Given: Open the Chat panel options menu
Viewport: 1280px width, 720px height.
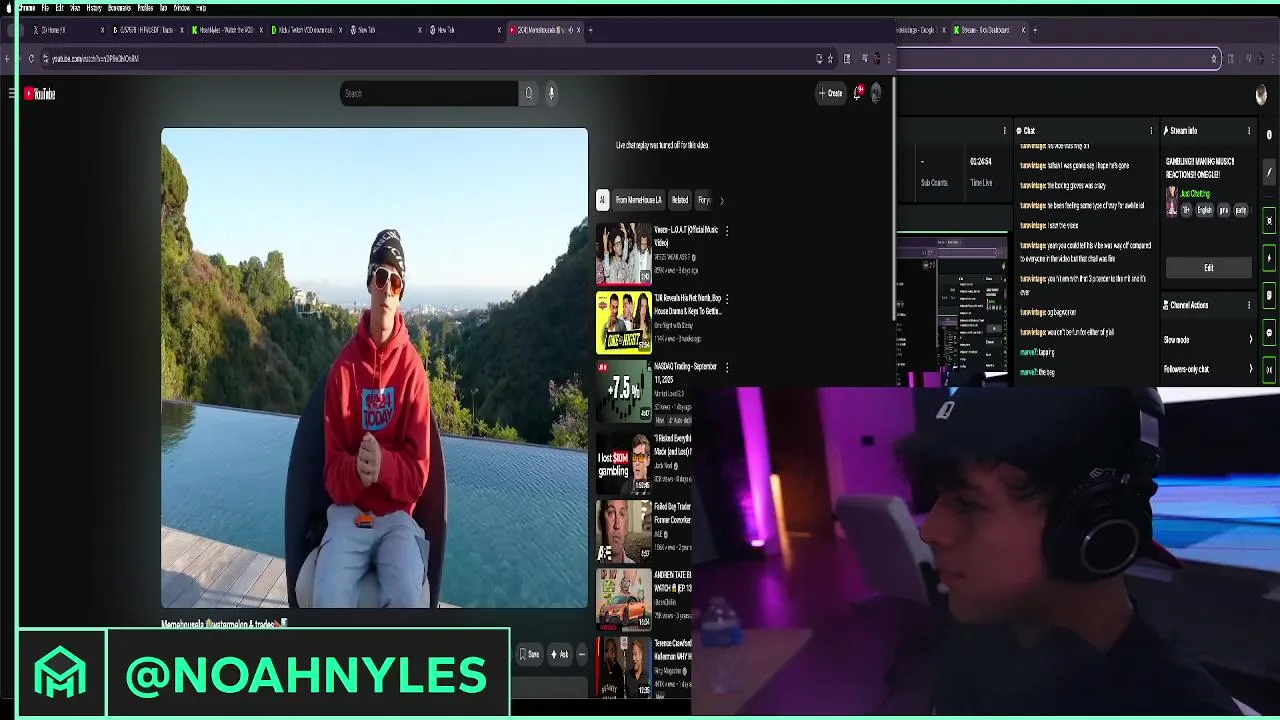Looking at the screenshot, I should (1151, 131).
